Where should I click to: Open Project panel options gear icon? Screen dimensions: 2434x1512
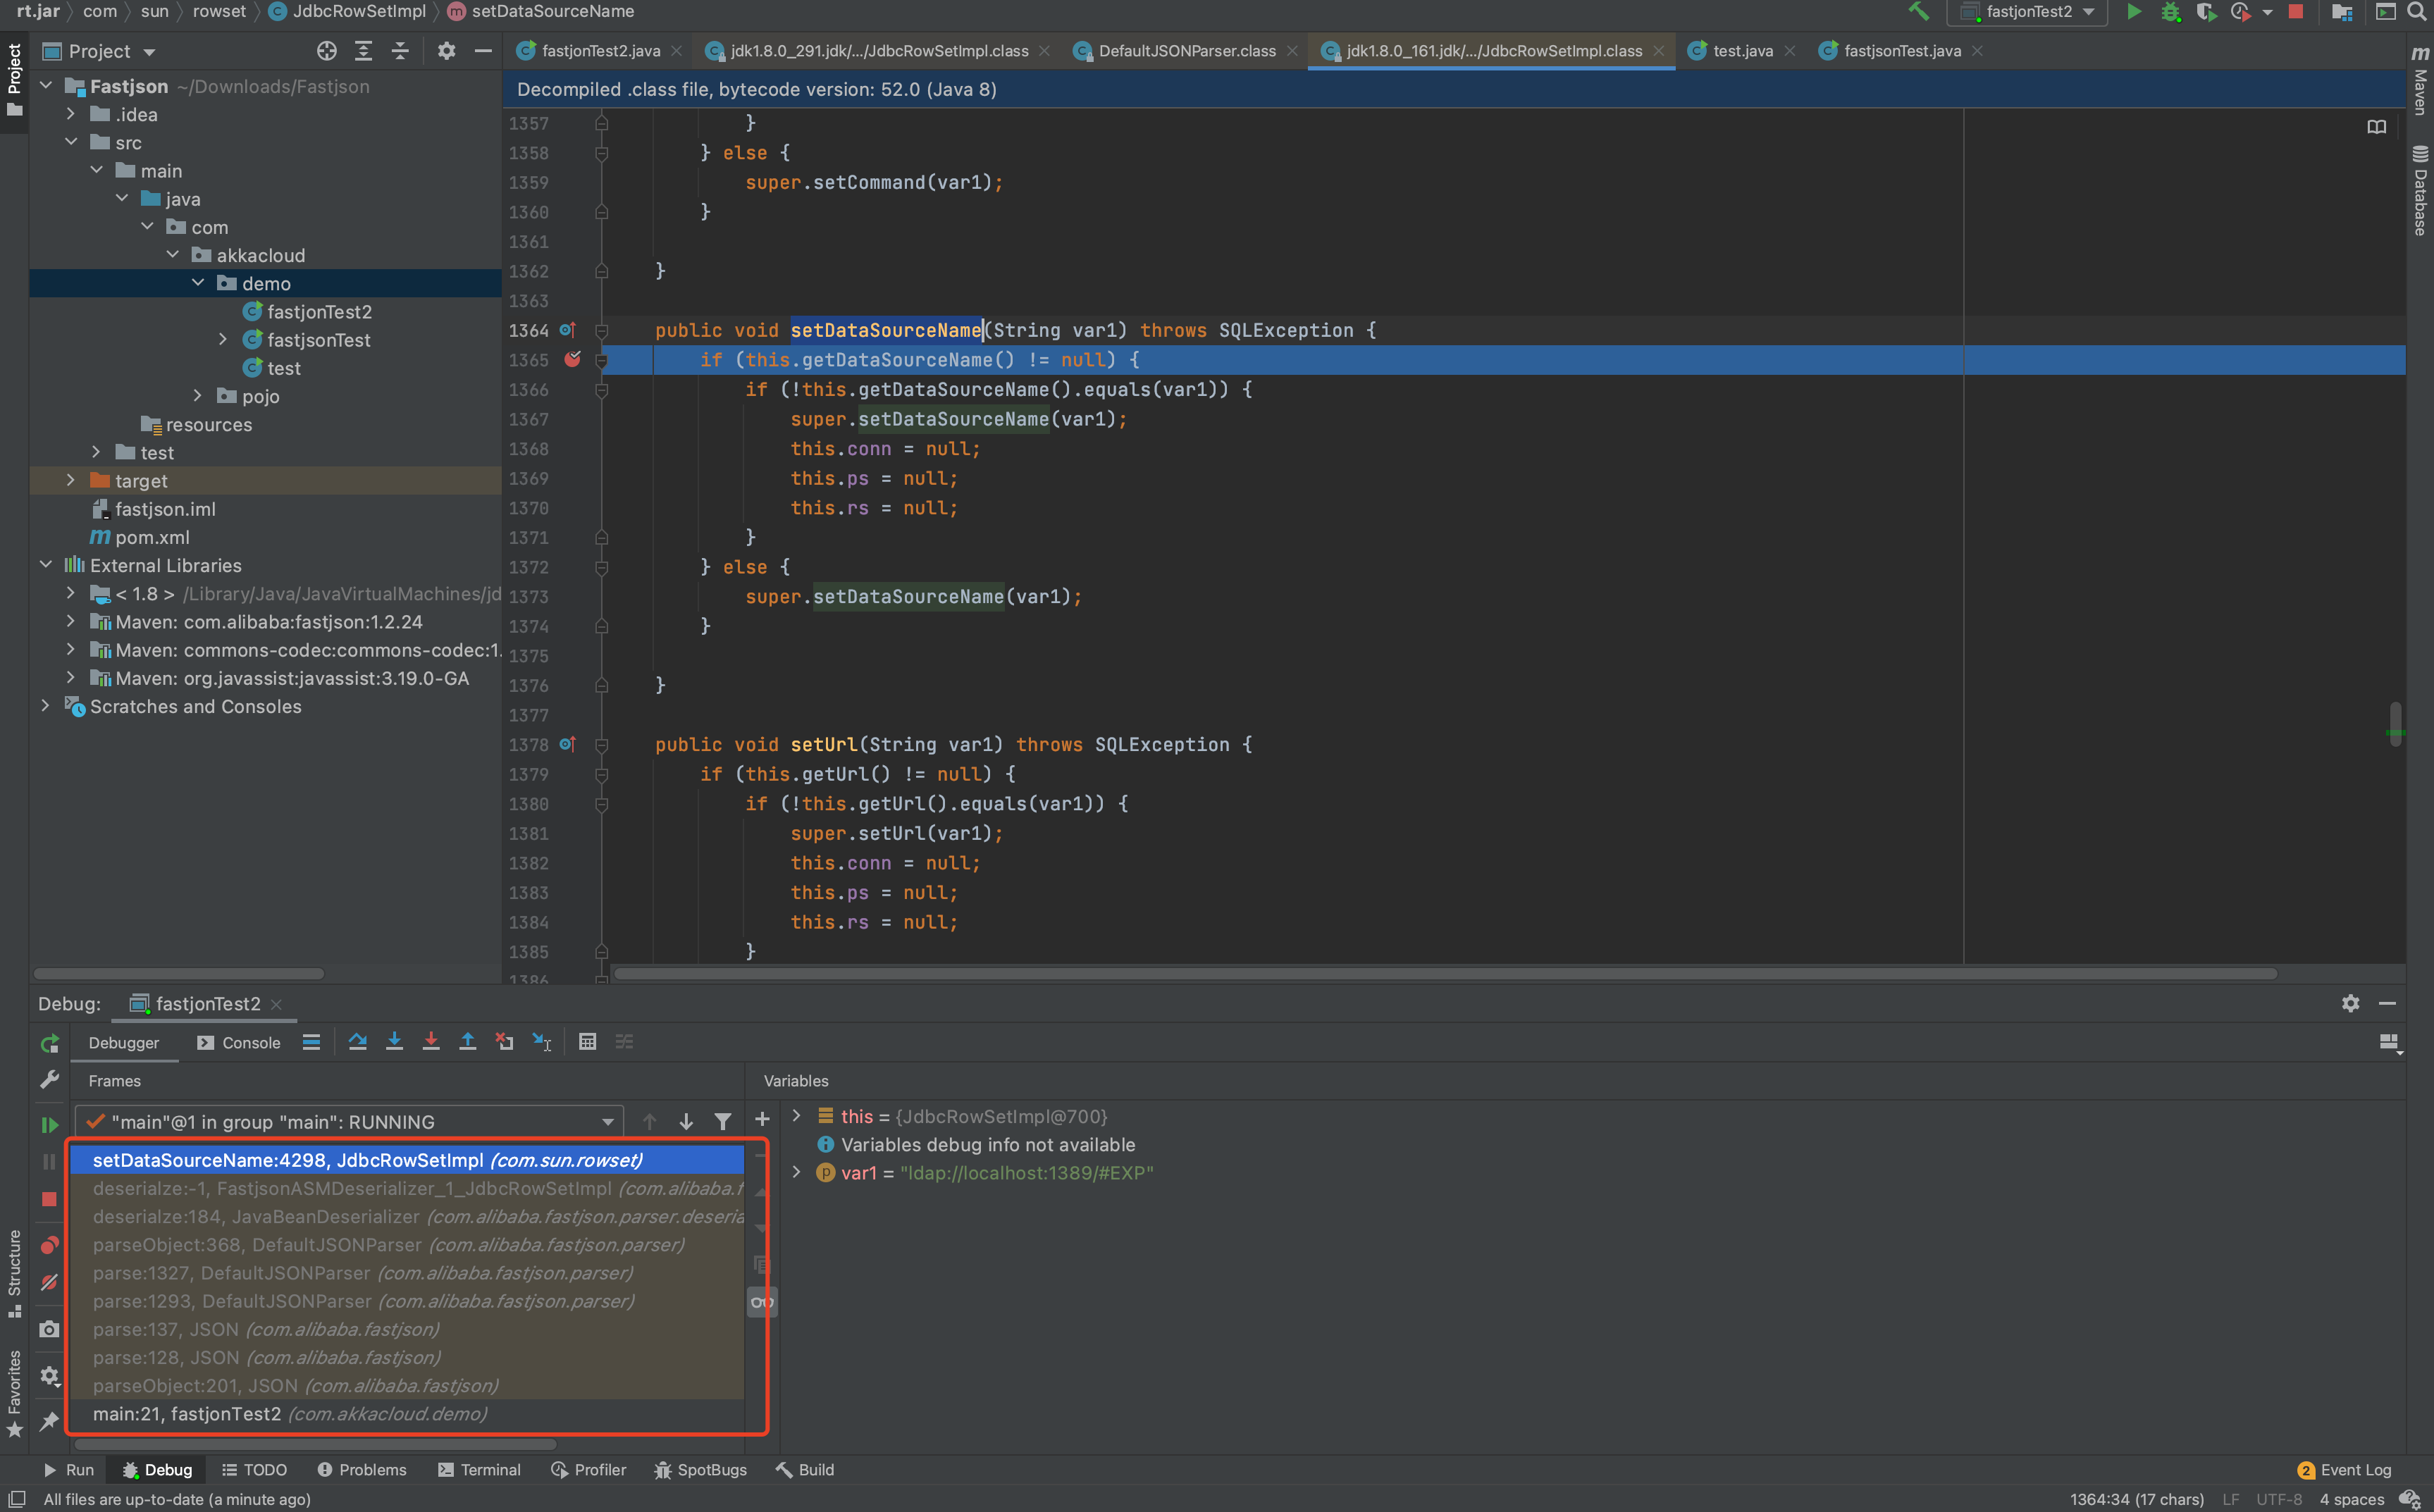click(446, 51)
